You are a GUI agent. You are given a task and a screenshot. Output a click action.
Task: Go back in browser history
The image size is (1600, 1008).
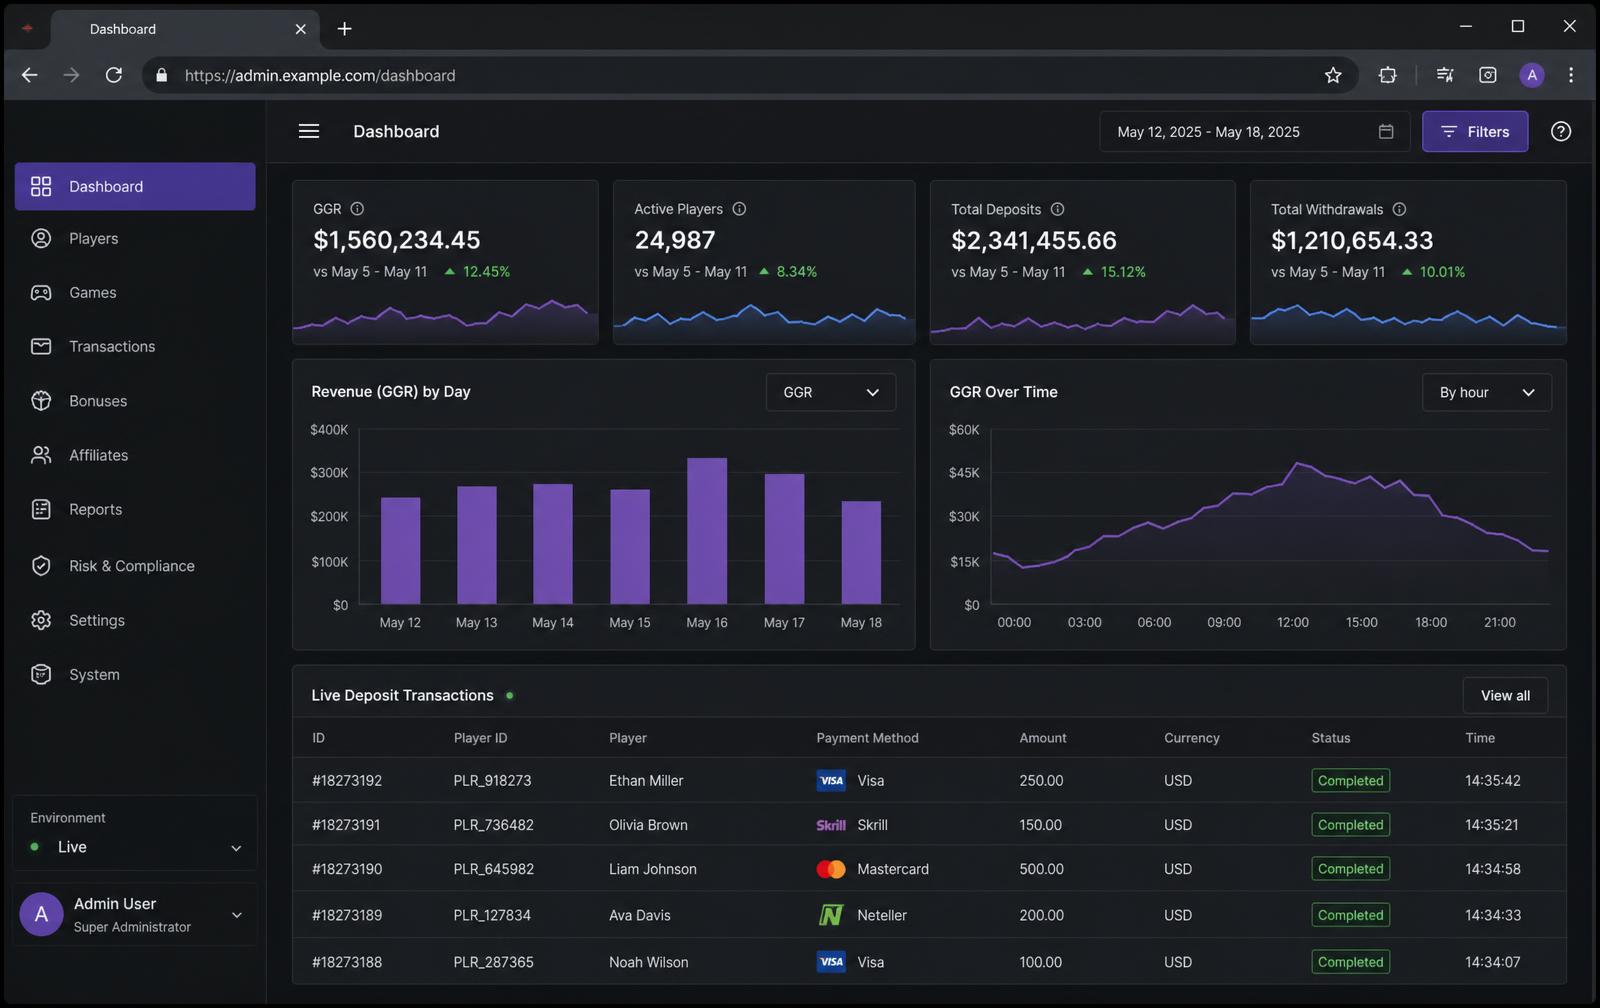29,75
